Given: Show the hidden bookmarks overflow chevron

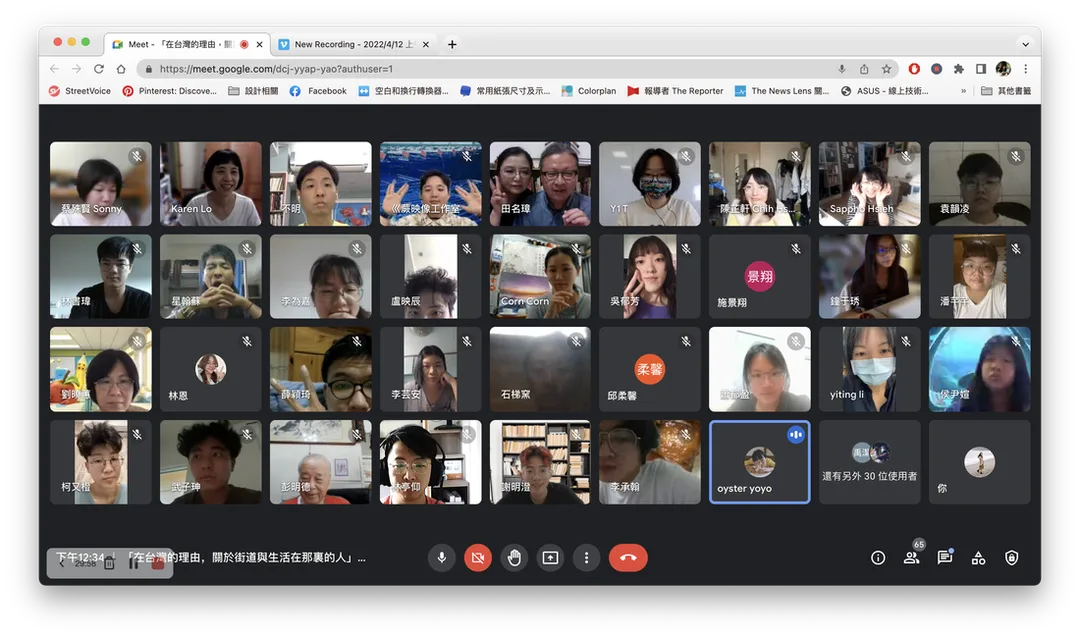Looking at the screenshot, I should [963, 91].
